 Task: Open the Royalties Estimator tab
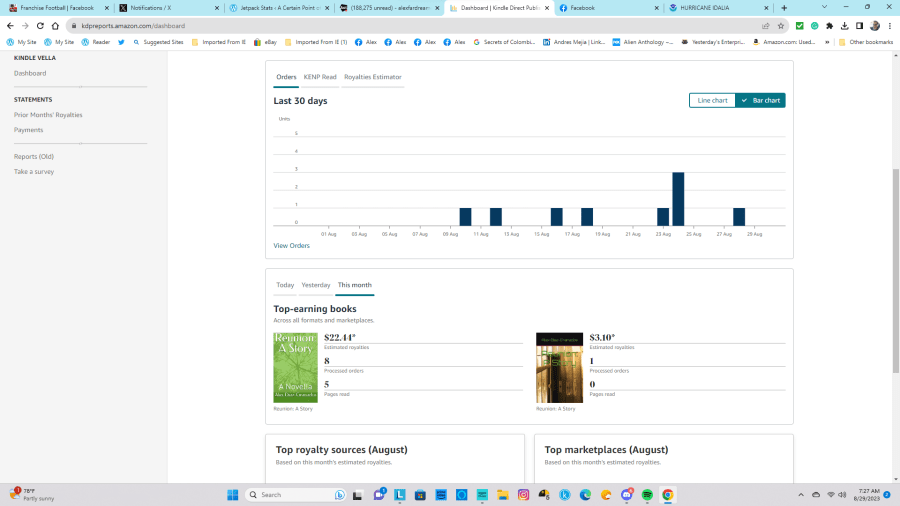click(x=373, y=77)
